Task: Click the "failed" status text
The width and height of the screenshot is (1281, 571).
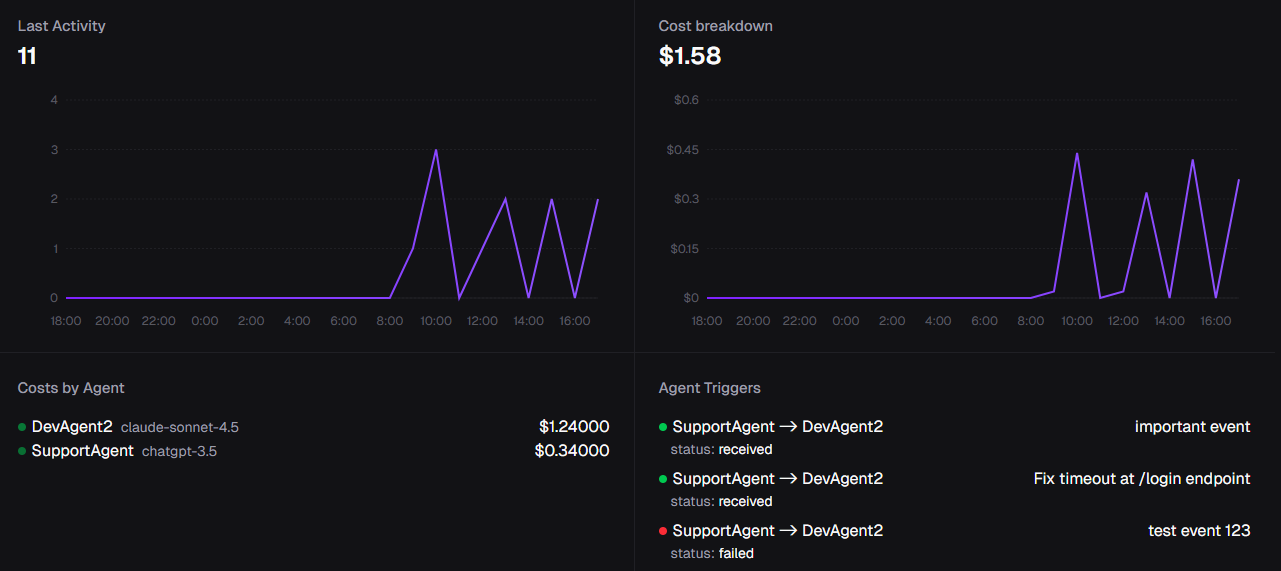Action: click(736, 553)
